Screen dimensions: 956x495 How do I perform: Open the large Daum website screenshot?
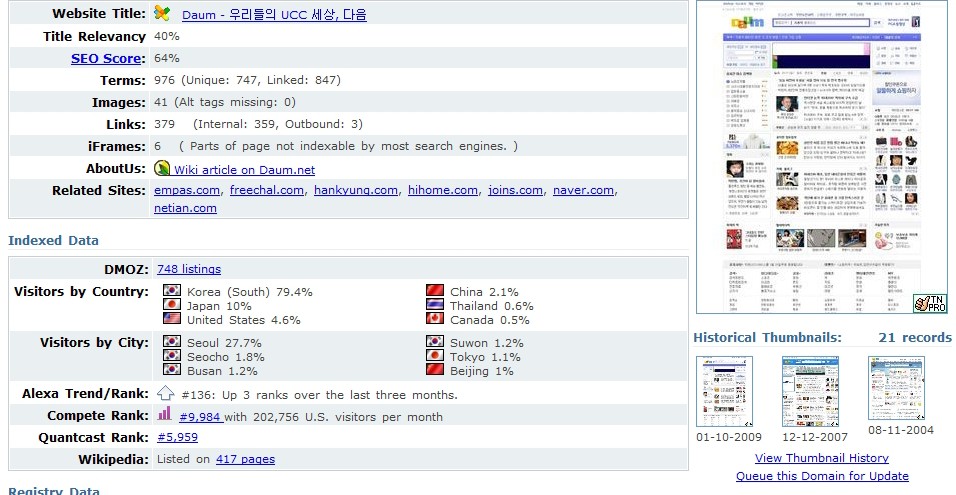820,156
